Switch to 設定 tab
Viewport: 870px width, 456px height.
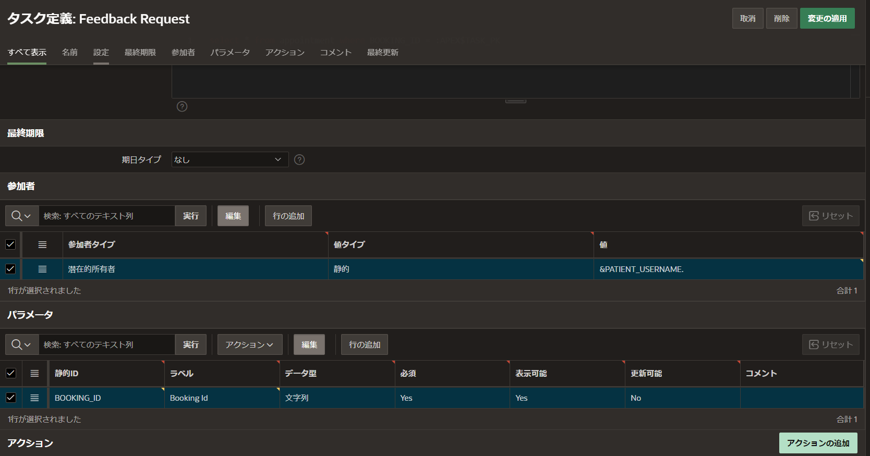point(101,52)
